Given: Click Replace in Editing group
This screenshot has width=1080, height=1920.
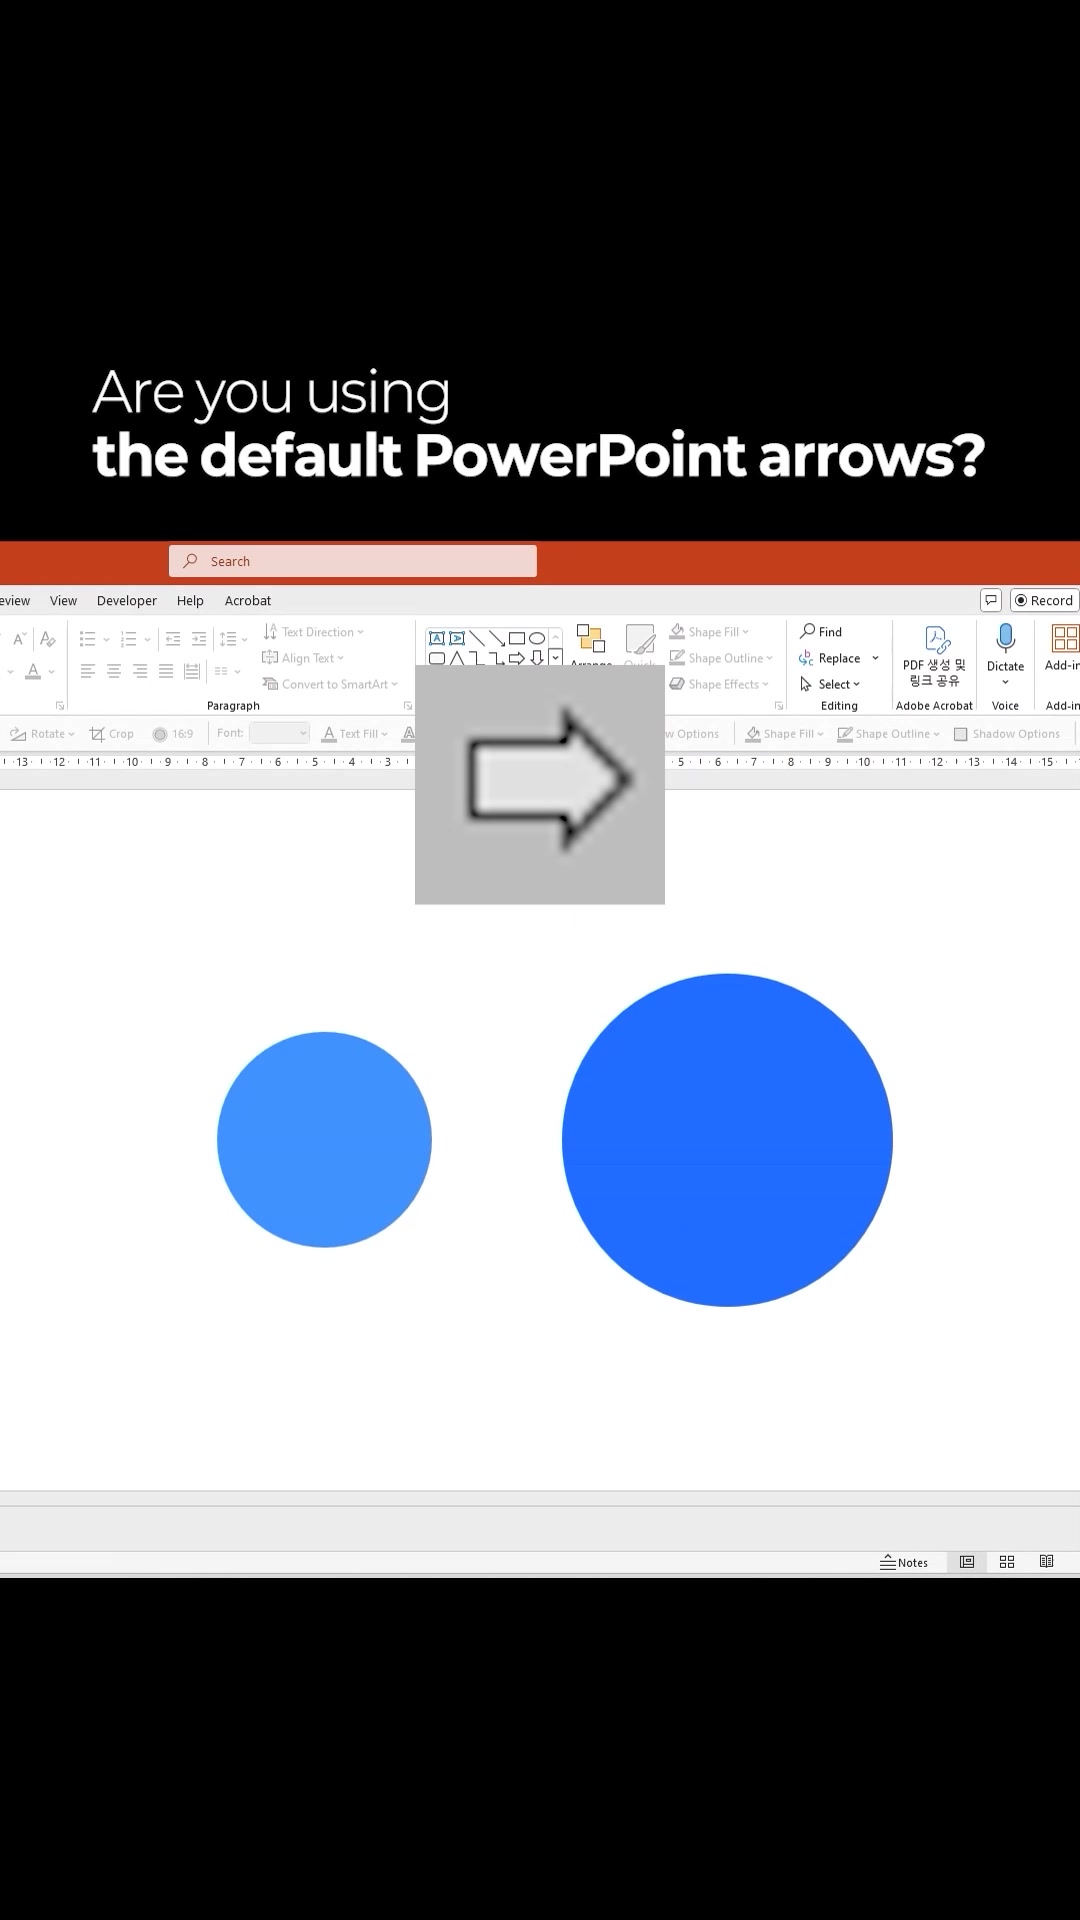Looking at the screenshot, I should (830, 658).
